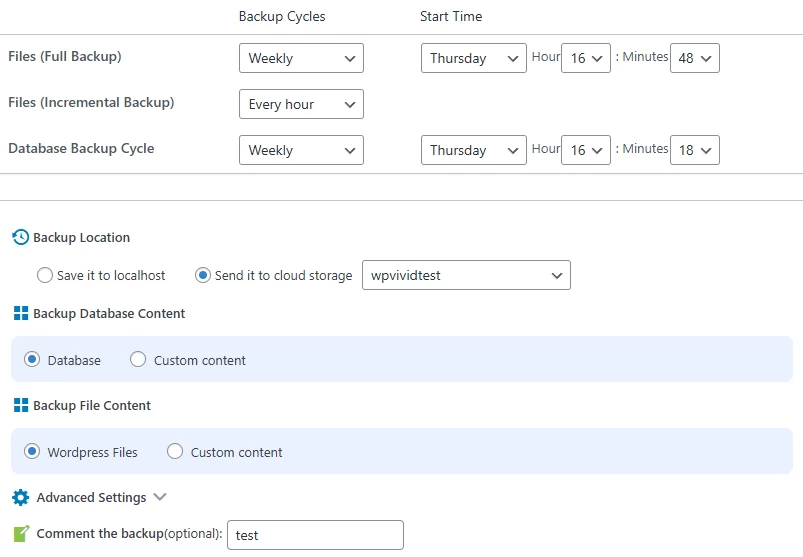The width and height of the screenshot is (803, 557).
Task: Click the Backup Cycles column header
Action: 282,16
